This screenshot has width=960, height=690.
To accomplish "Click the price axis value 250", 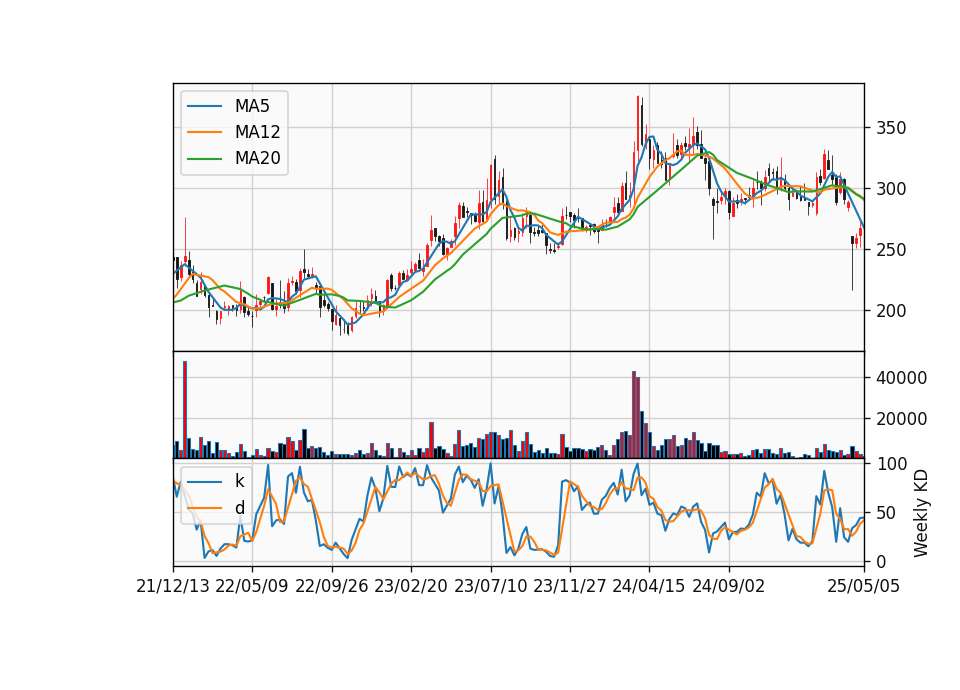I will (x=891, y=250).
